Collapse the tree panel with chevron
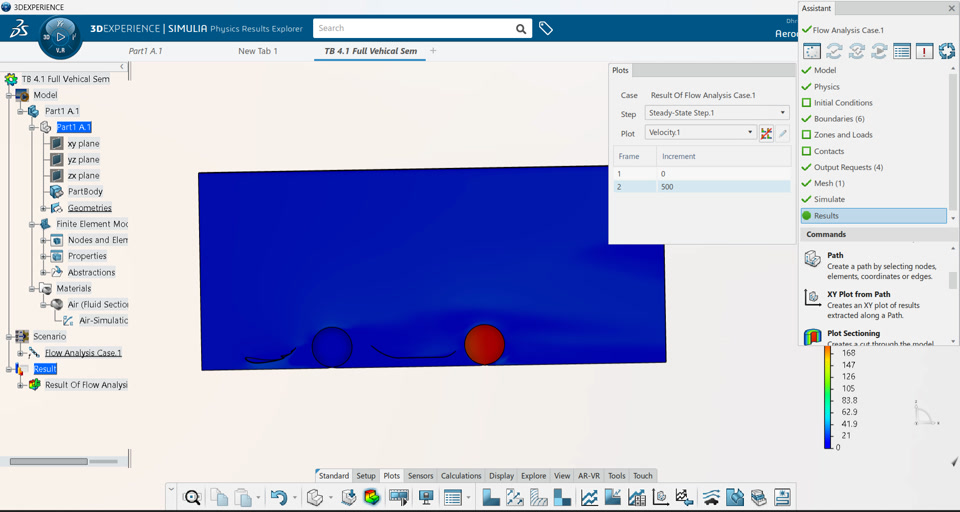The image size is (960, 512). tap(122, 66)
